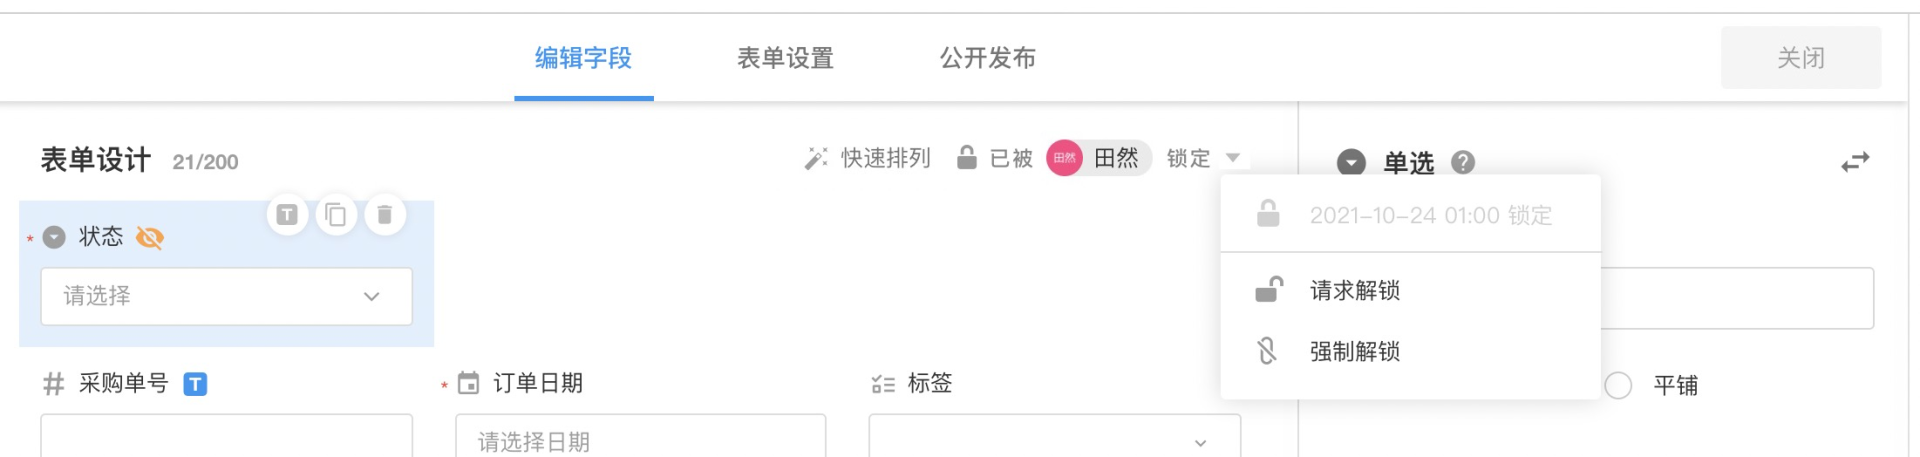
Task: Switch to the 公开发布 tab
Action: tap(987, 58)
